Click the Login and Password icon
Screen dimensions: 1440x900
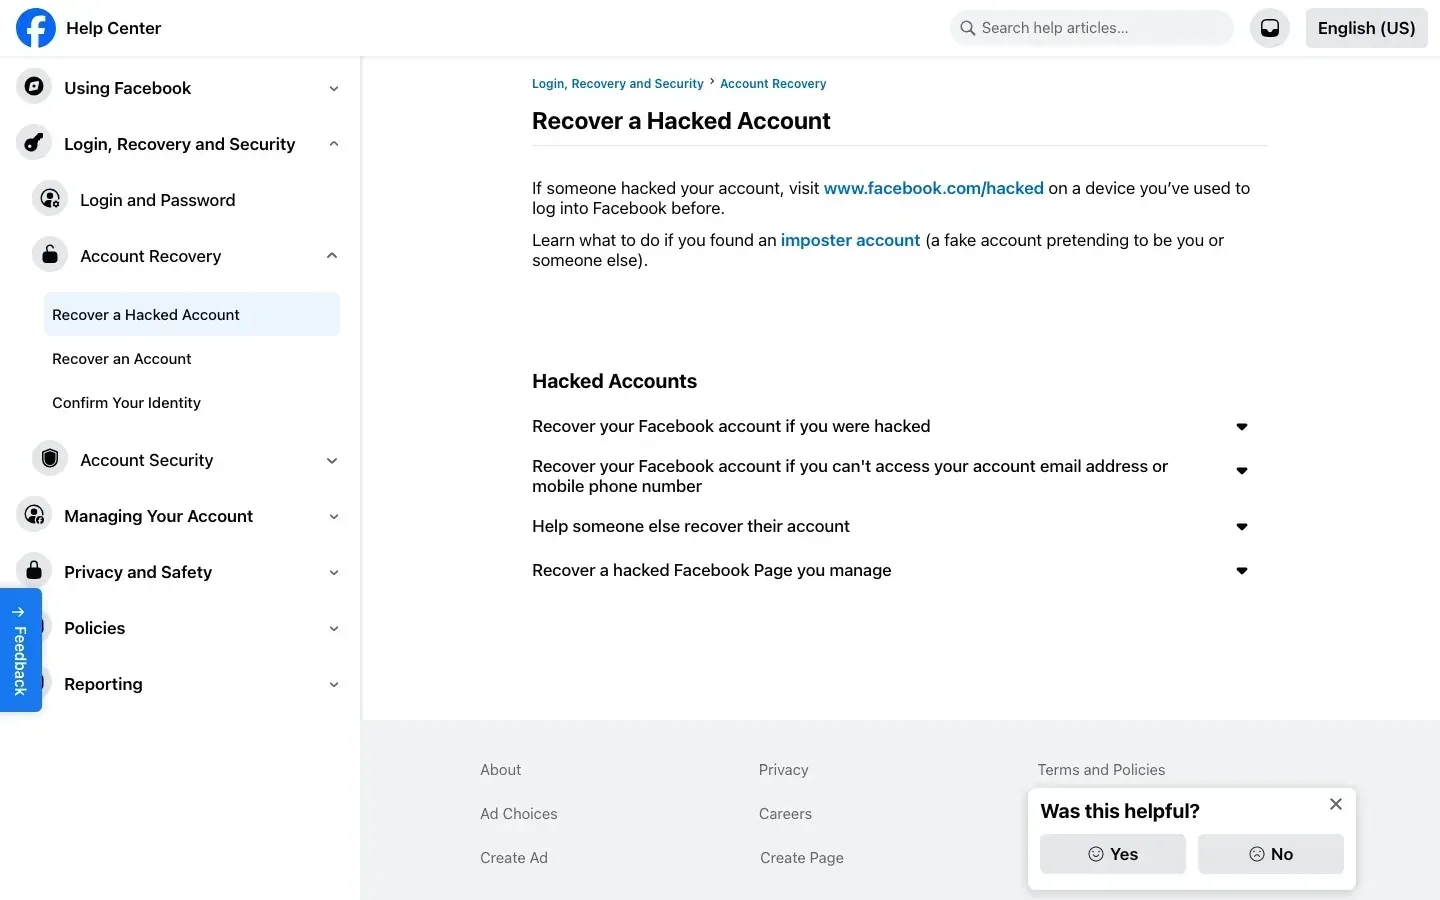tap(50, 199)
